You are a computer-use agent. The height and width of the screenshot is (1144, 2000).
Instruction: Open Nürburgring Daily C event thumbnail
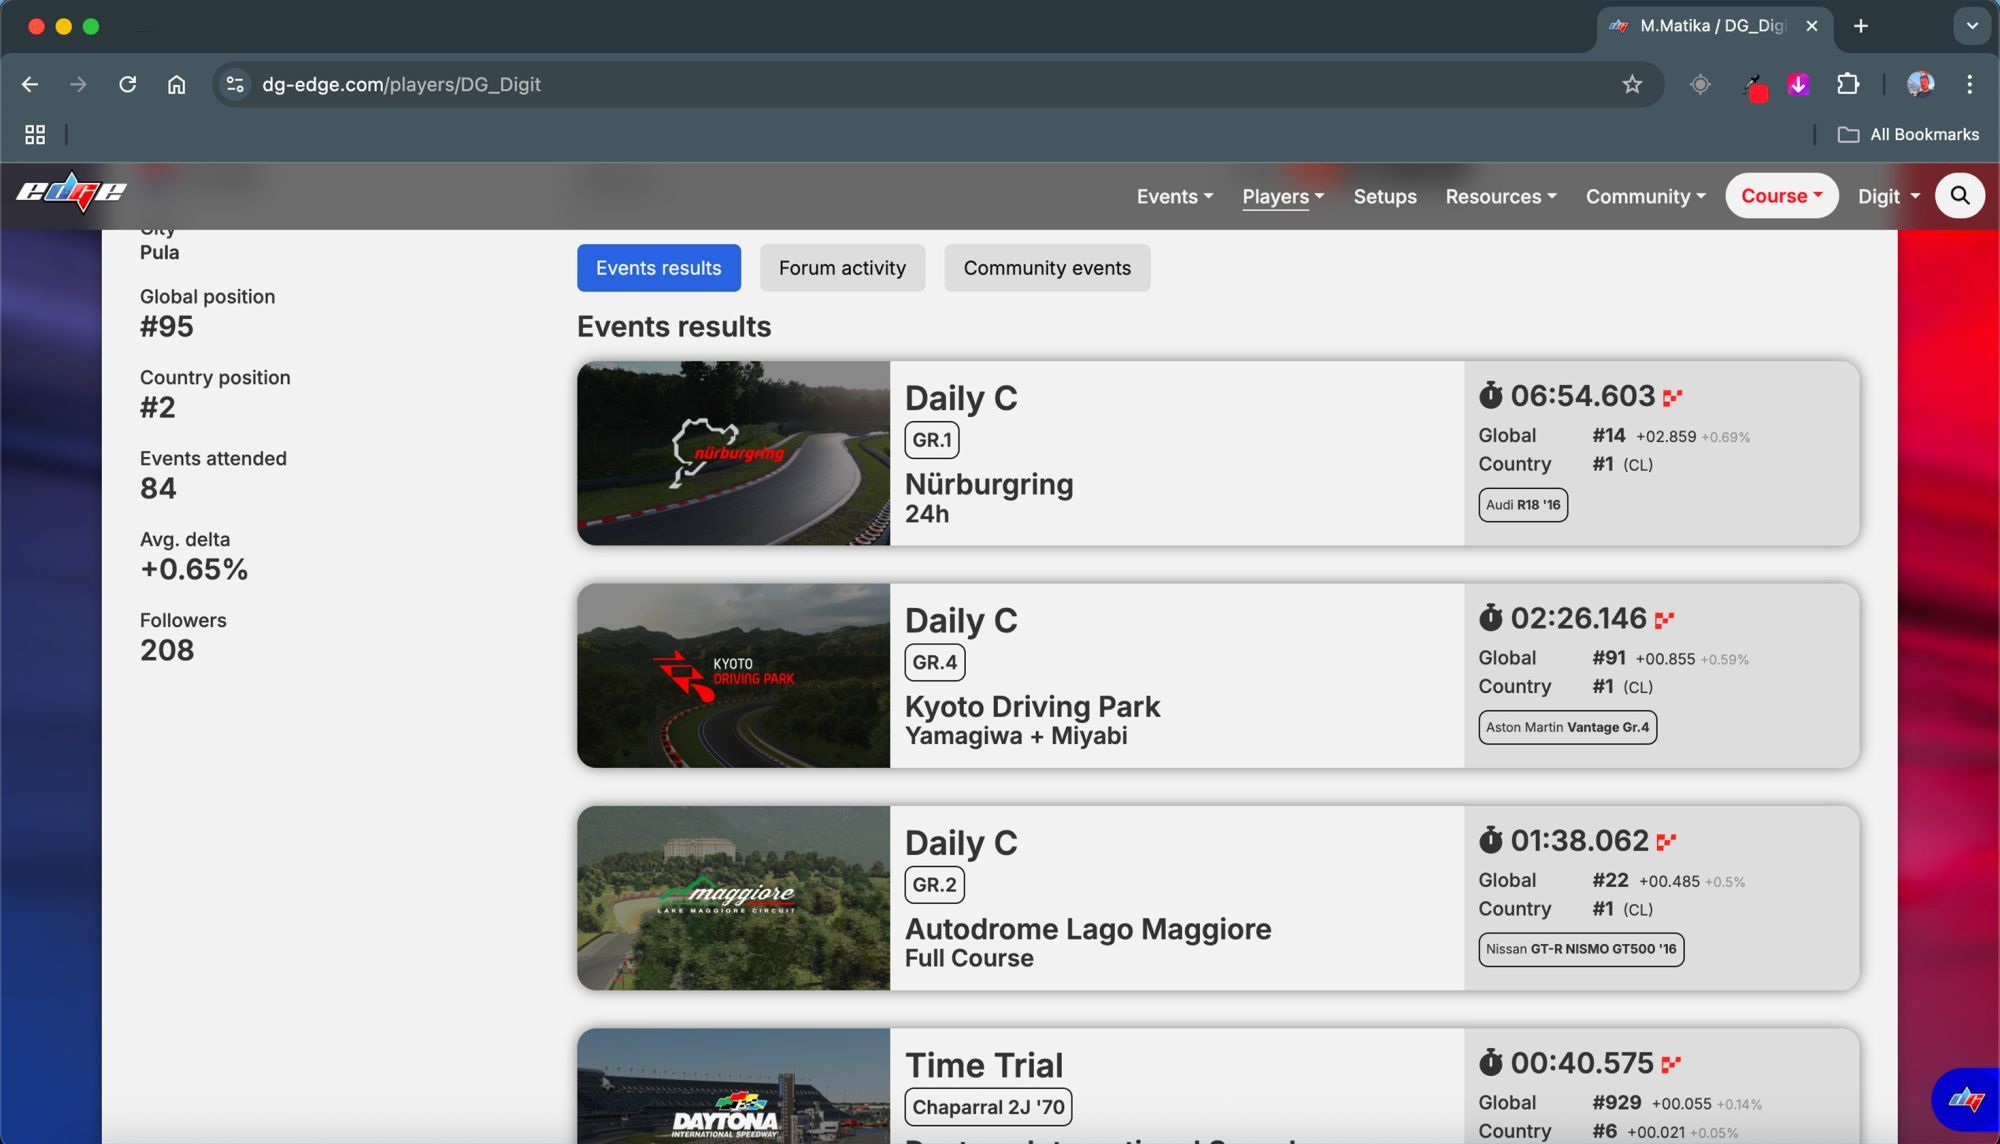733,453
